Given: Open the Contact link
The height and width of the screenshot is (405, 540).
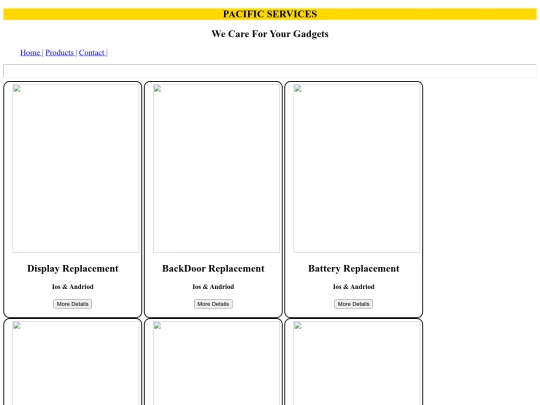Looking at the screenshot, I should click(92, 53).
